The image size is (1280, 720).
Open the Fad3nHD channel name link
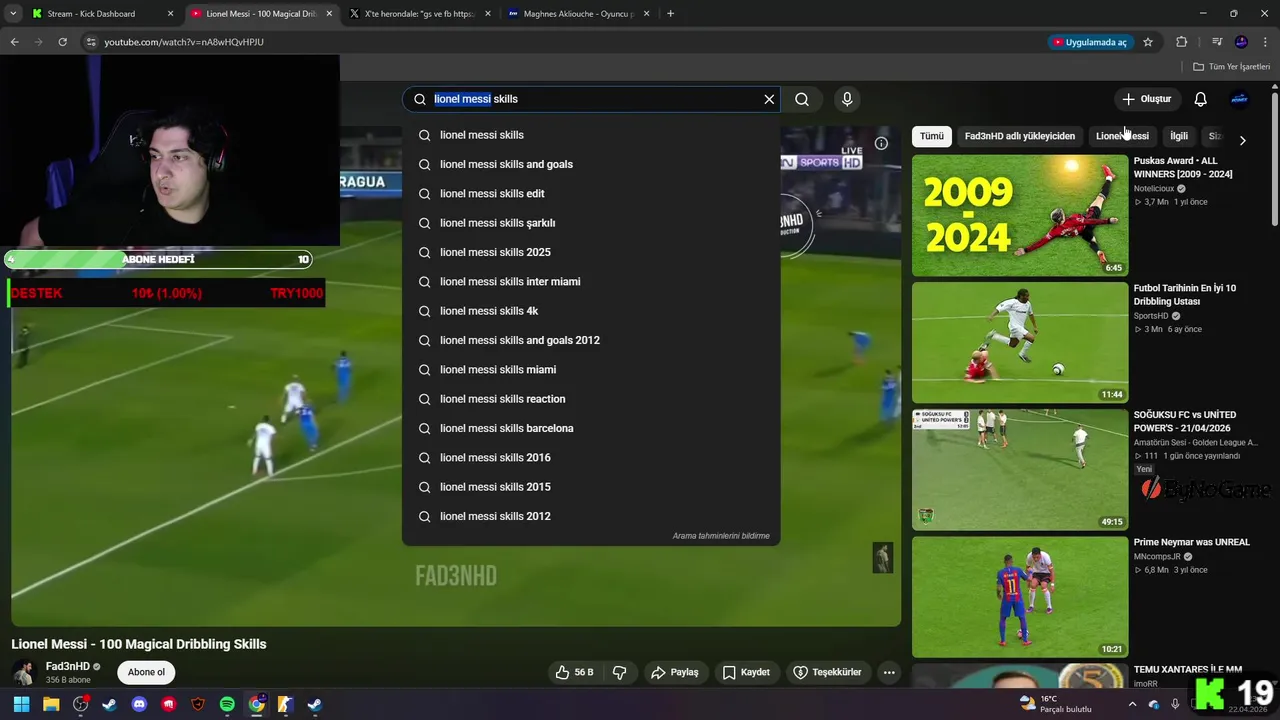click(68, 666)
